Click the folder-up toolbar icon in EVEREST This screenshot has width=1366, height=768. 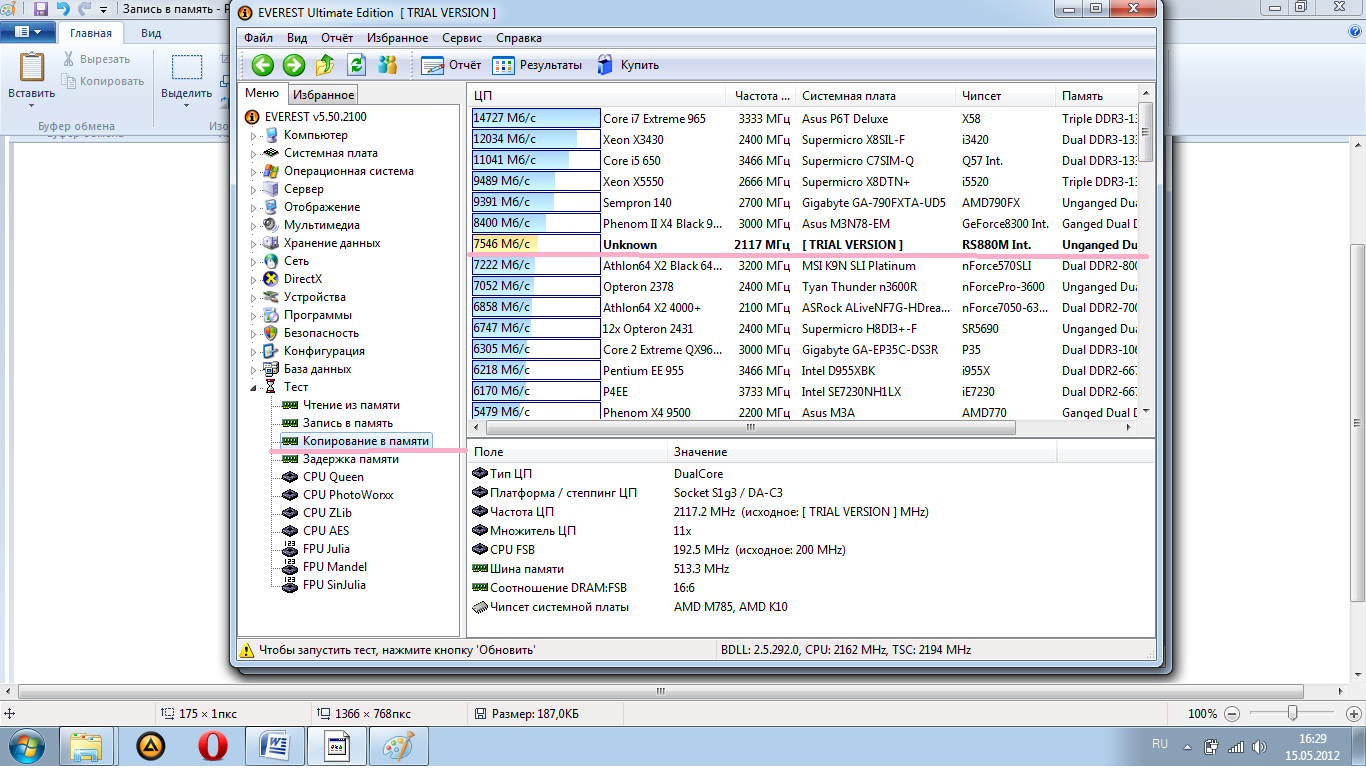325,65
